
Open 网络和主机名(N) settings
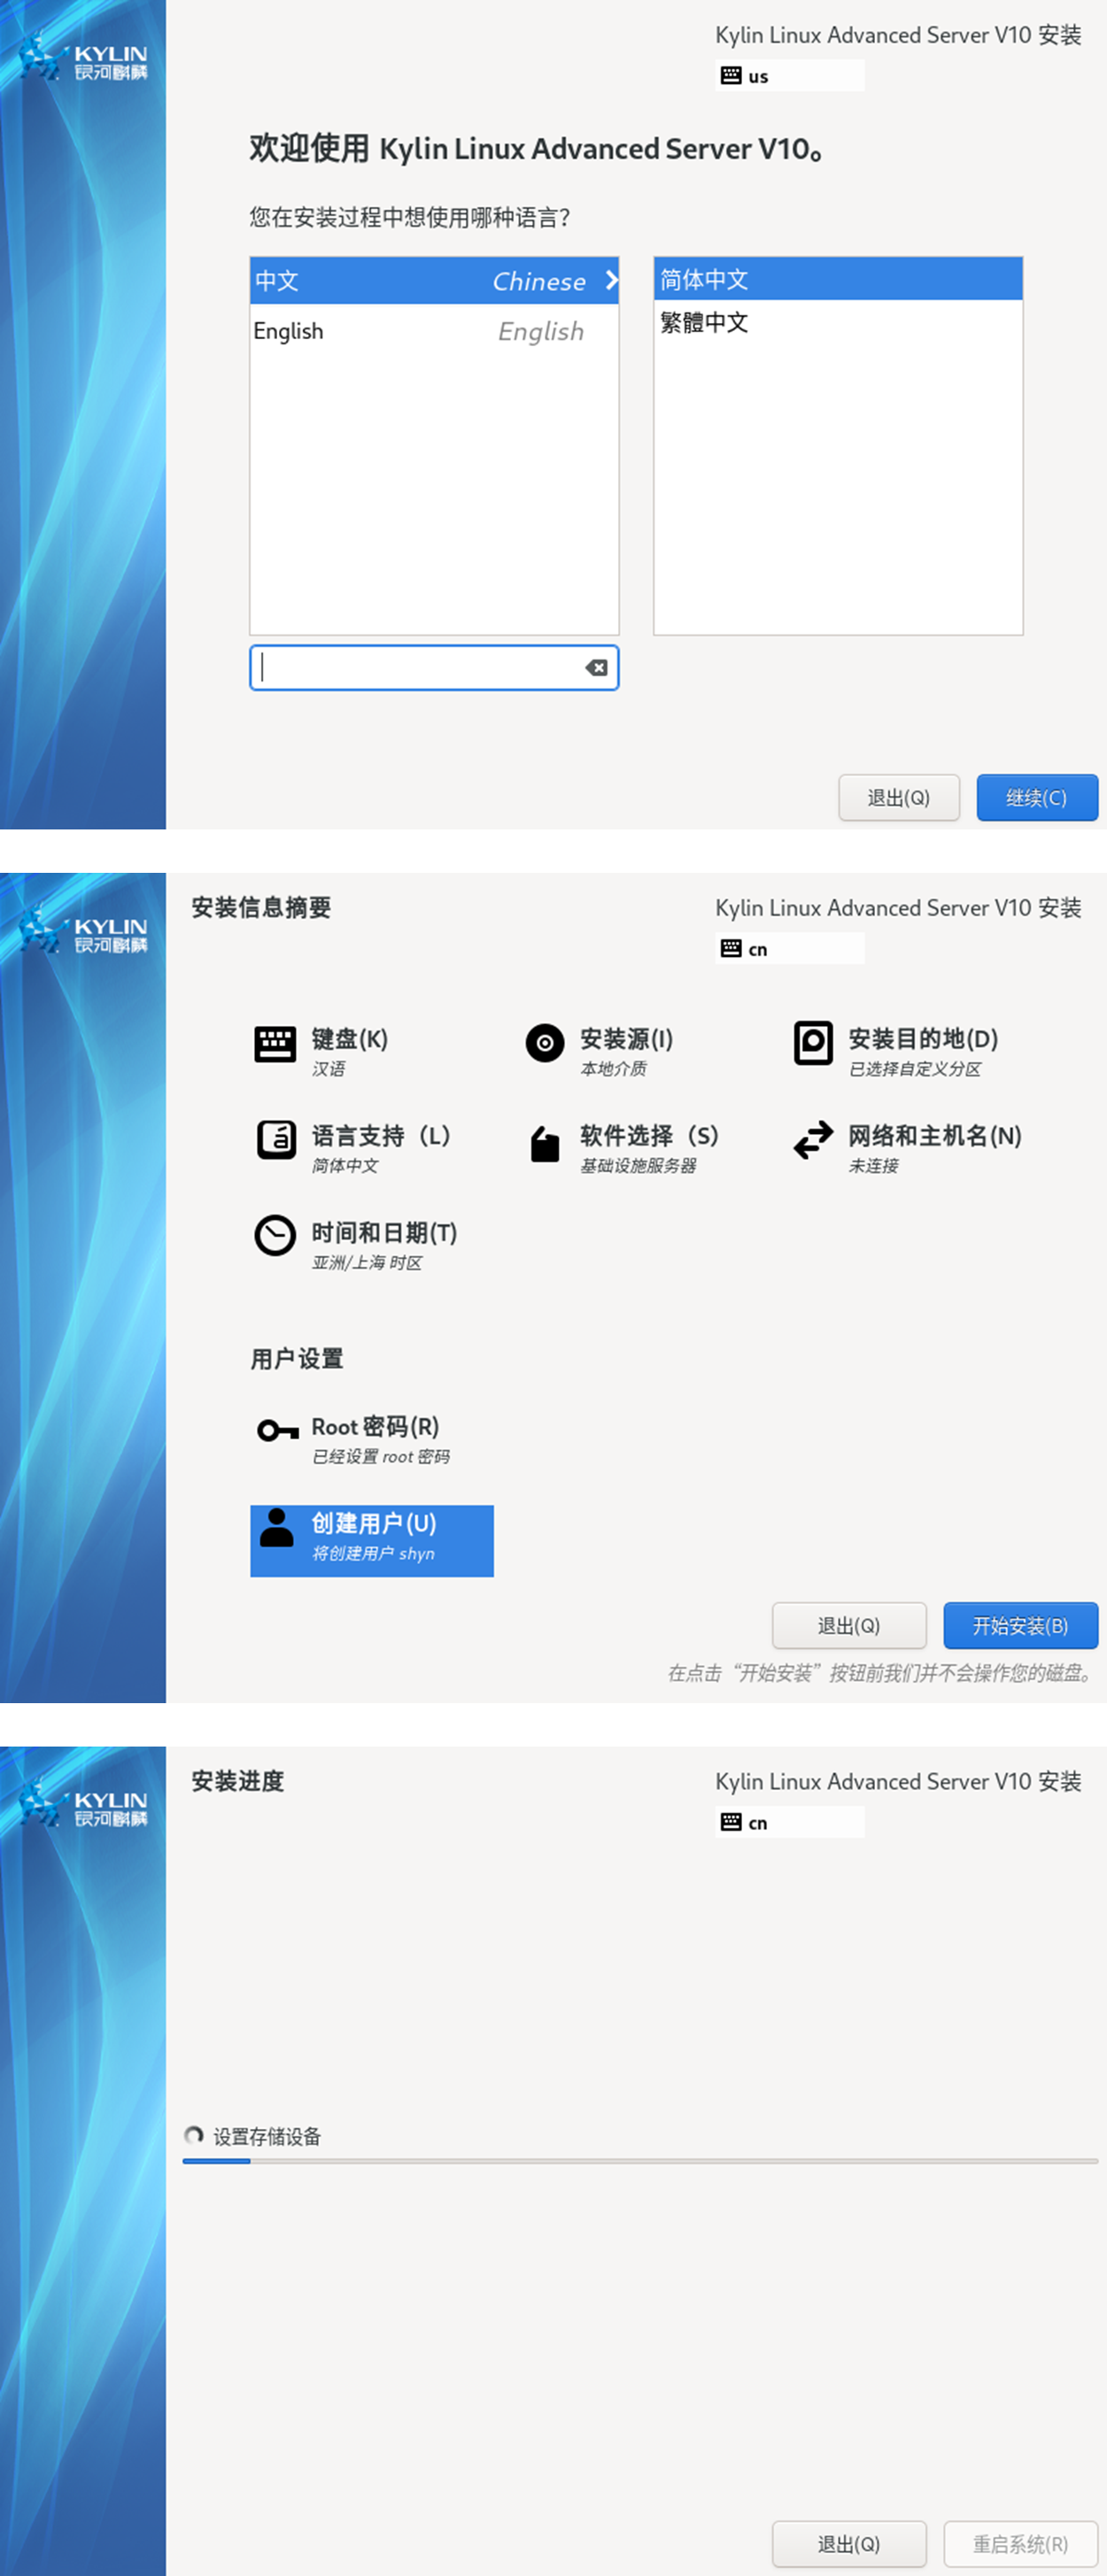[x=908, y=1148]
